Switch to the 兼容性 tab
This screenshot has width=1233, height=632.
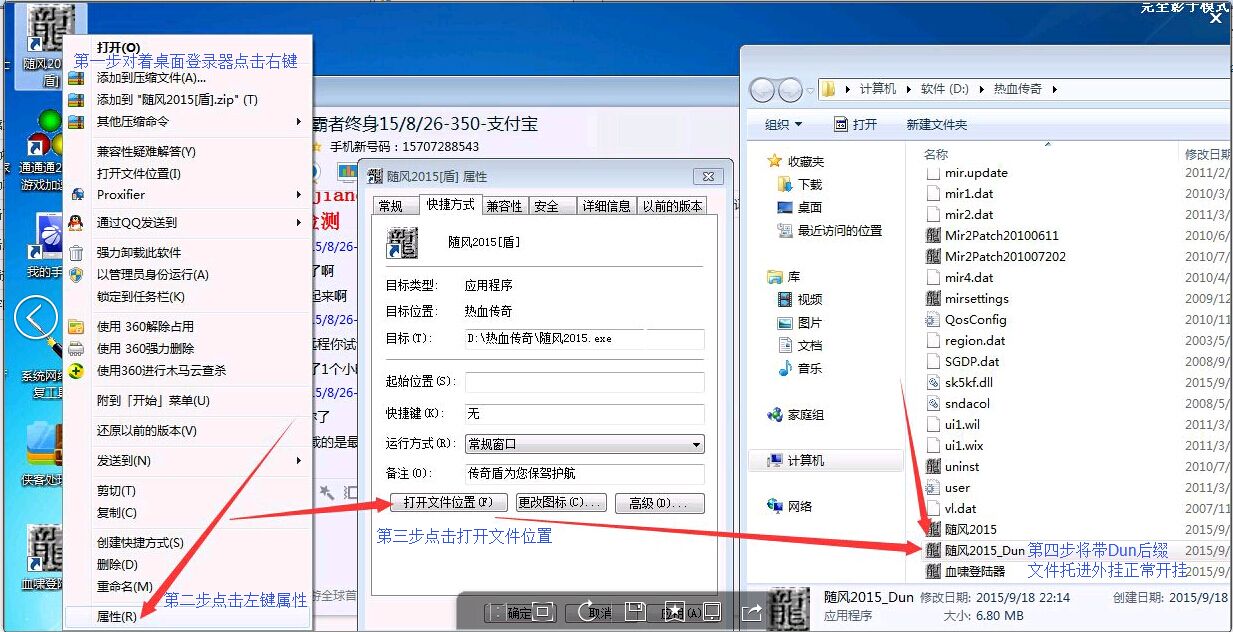point(503,206)
